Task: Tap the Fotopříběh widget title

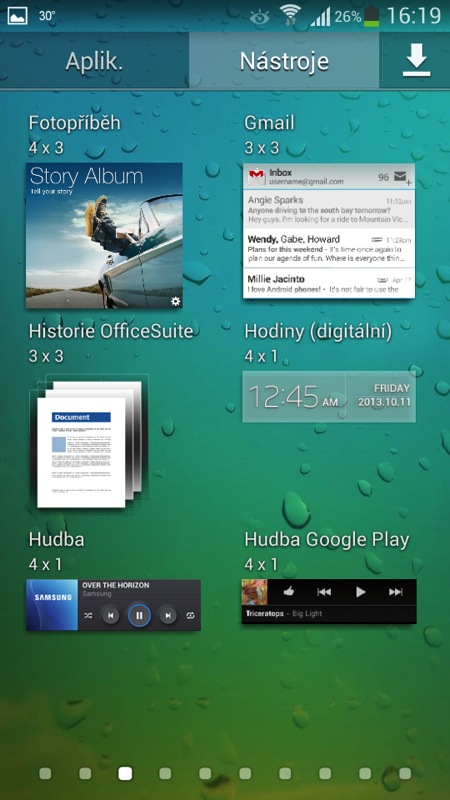Action: click(x=74, y=123)
